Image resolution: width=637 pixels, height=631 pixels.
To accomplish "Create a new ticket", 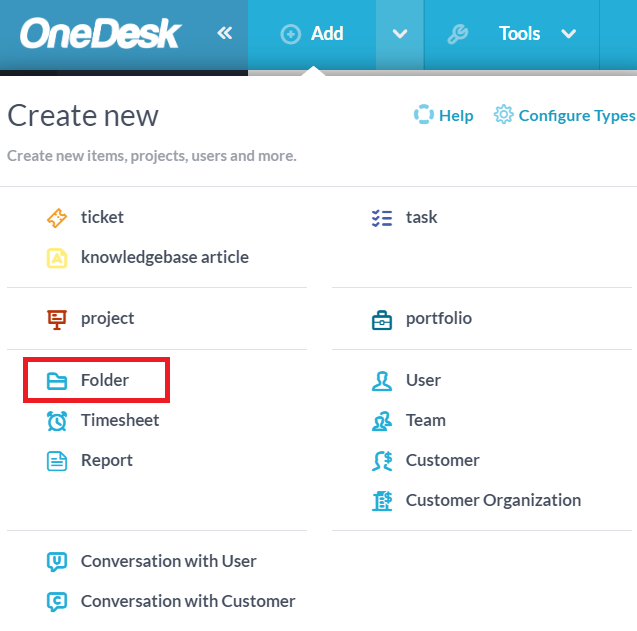I will point(102,217).
